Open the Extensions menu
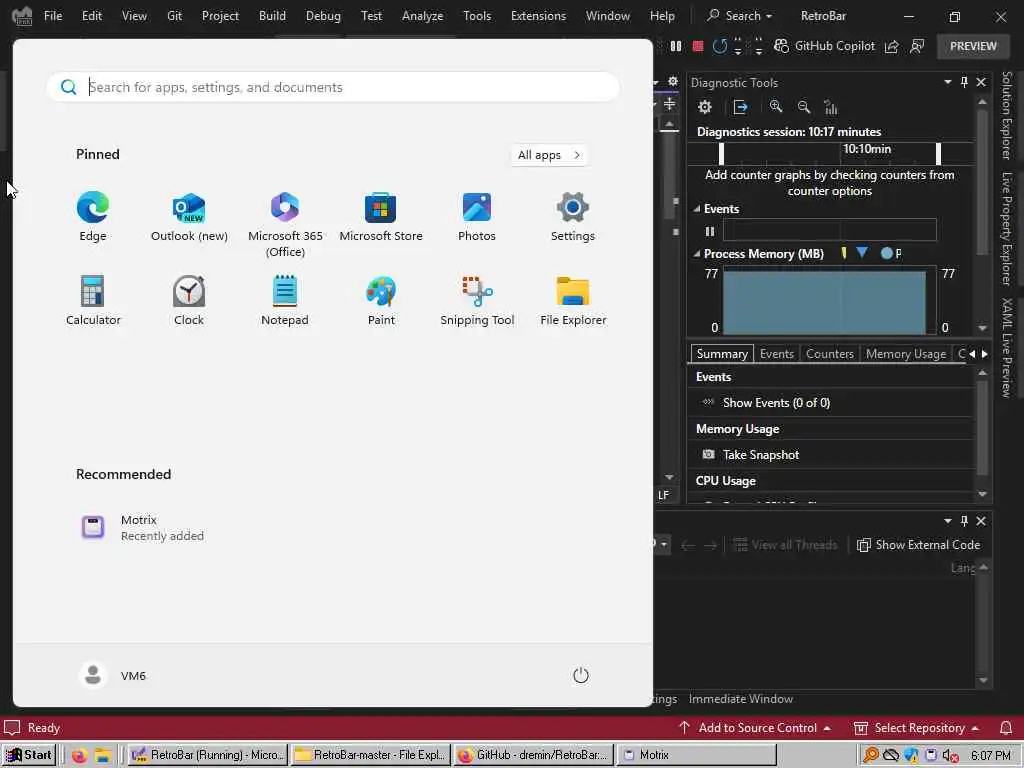Screen dimensions: 1024x768 (538, 16)
